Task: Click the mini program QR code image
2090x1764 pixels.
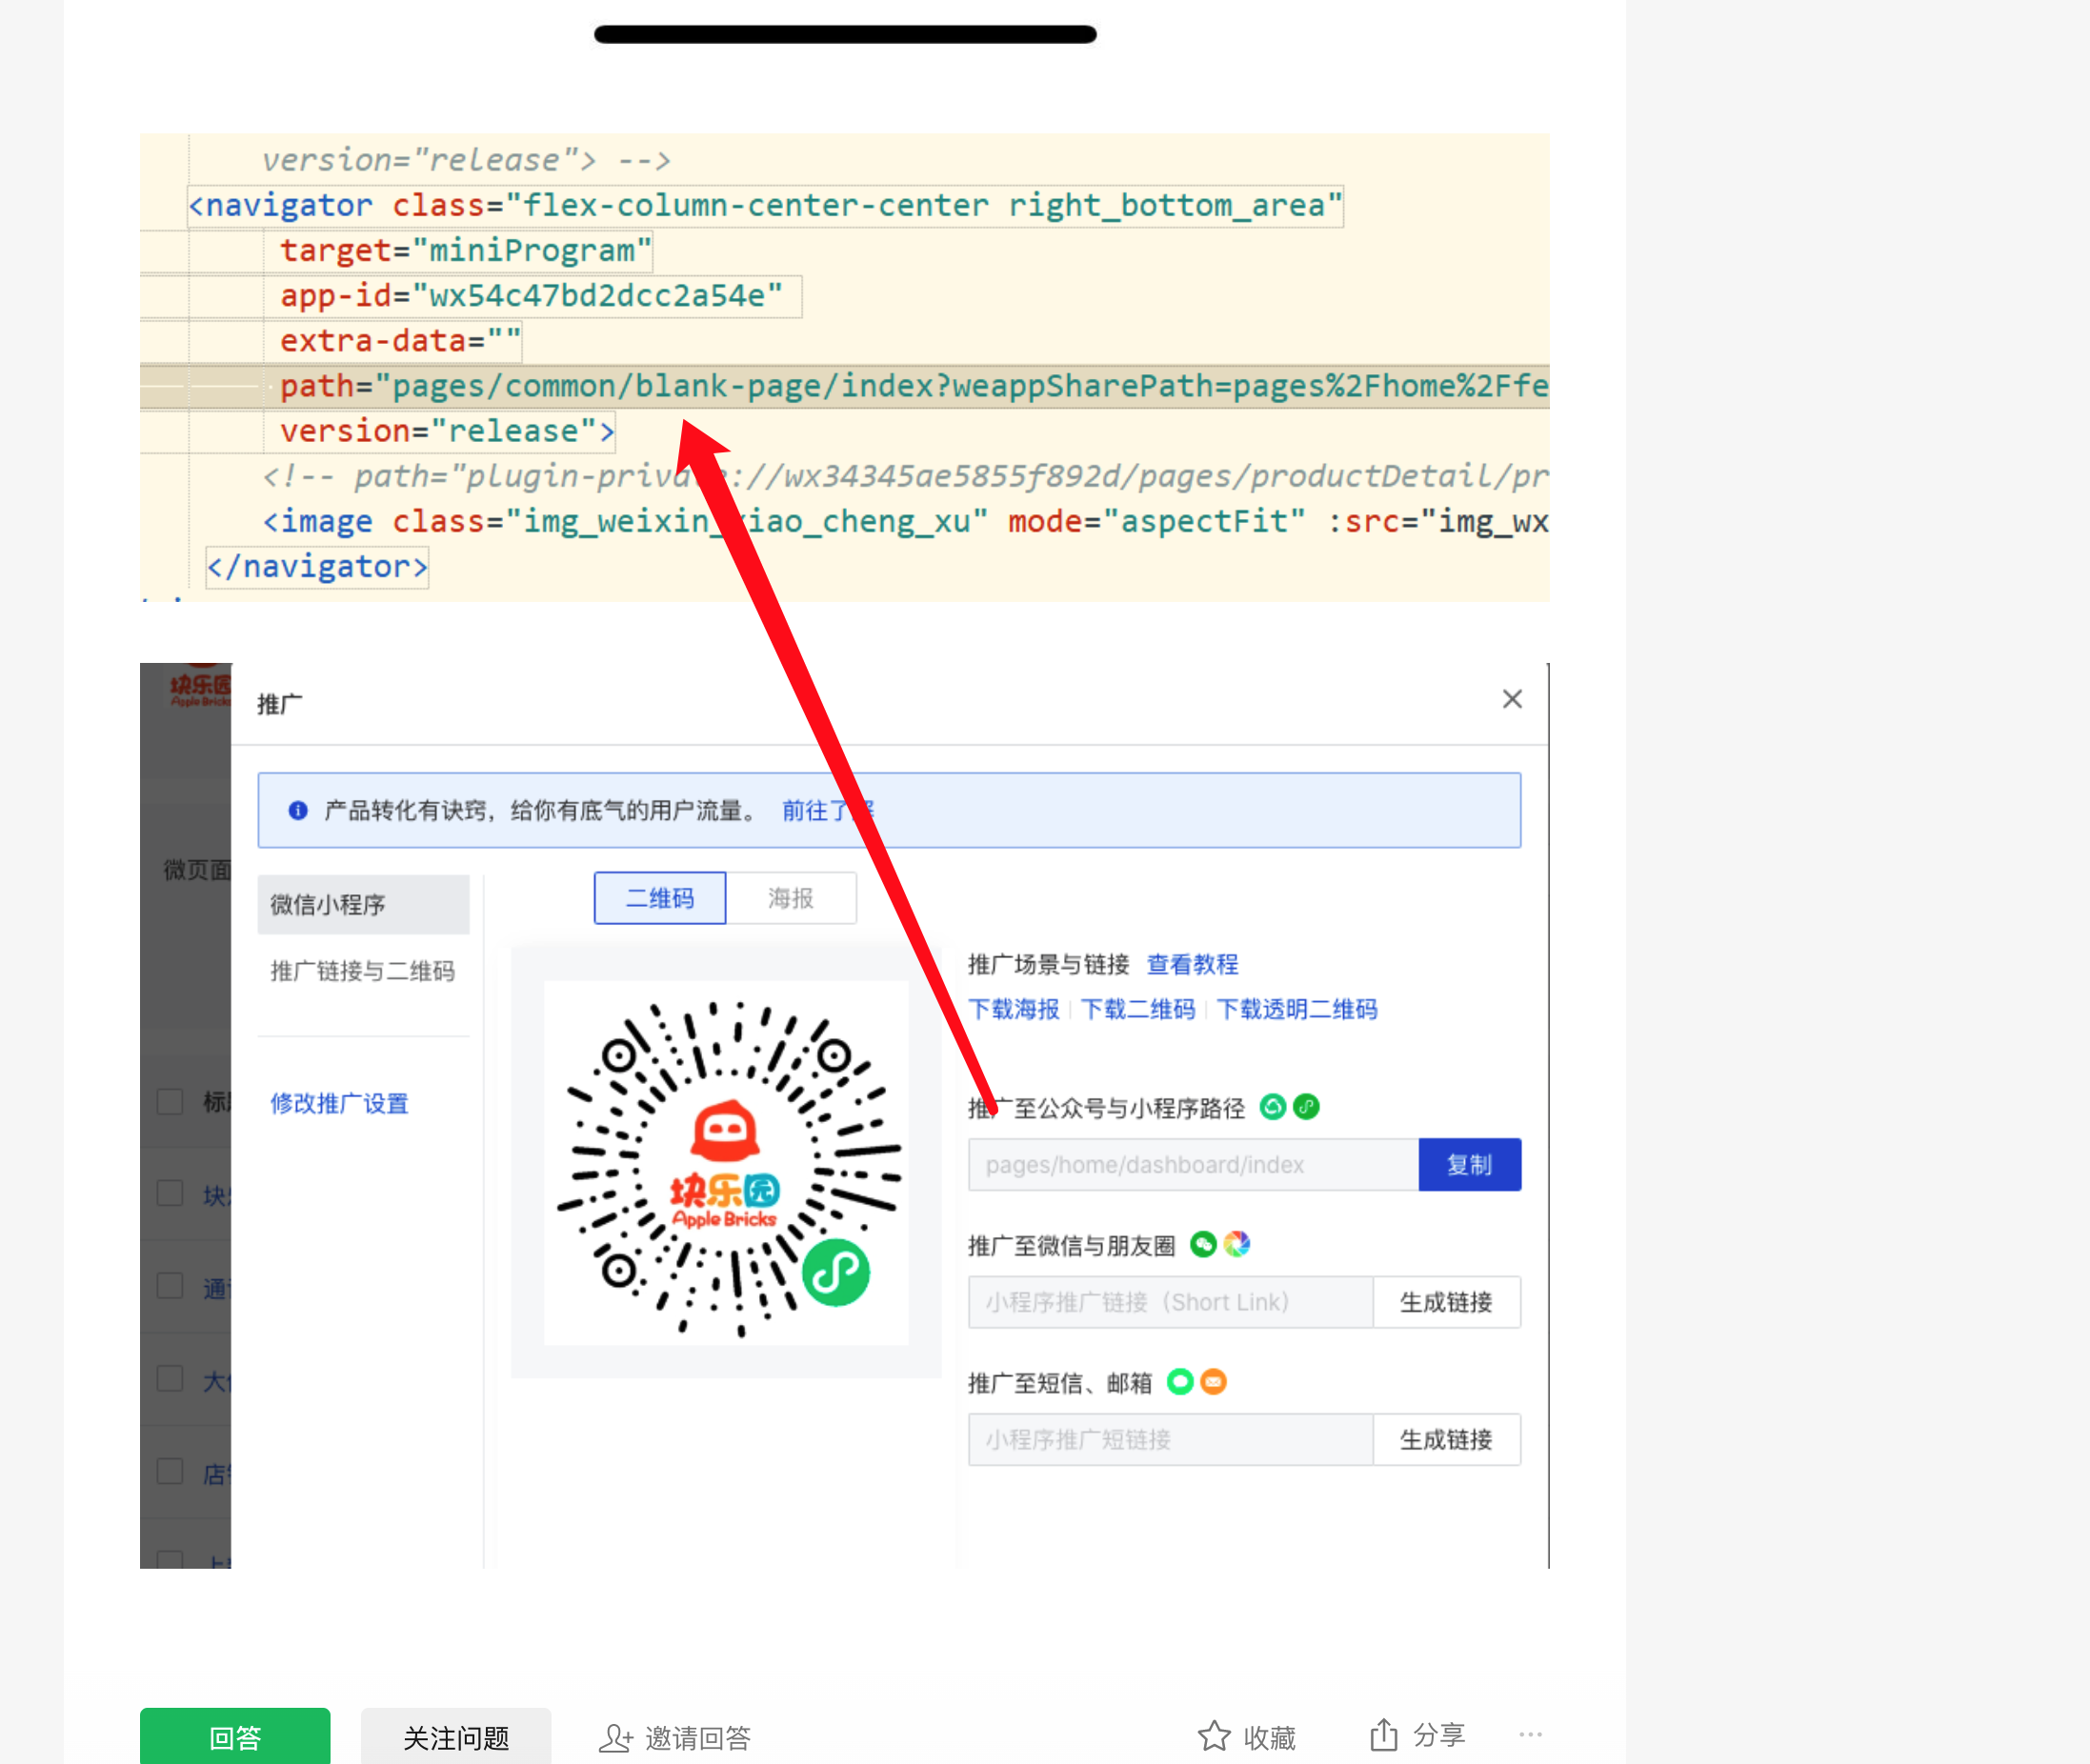Action: click(x=726, y=1163)
